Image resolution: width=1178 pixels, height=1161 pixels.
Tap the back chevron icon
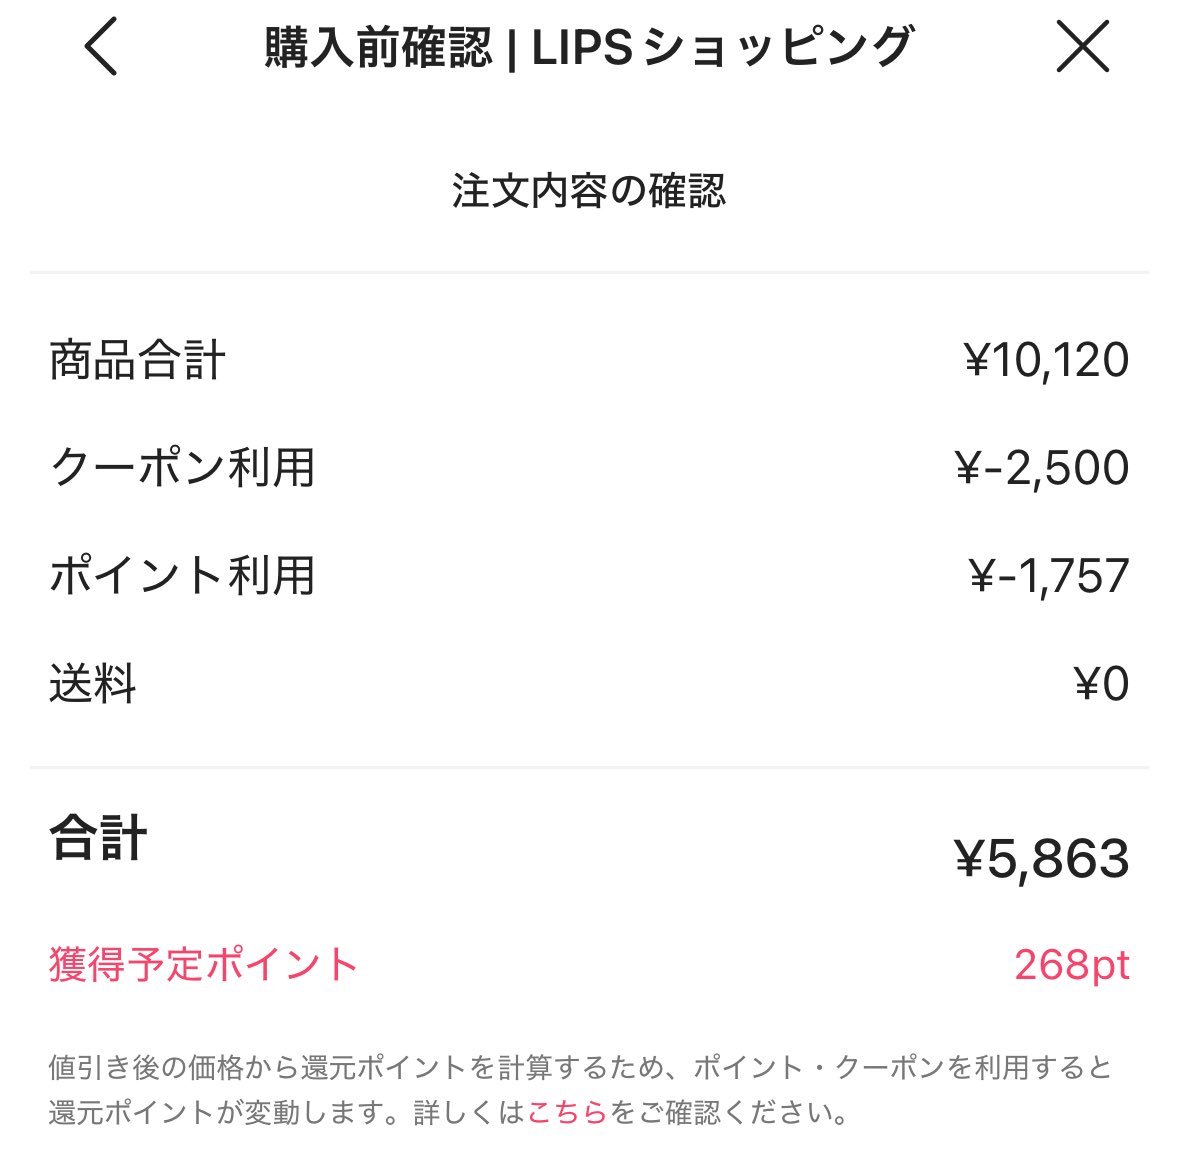[97, 48]
